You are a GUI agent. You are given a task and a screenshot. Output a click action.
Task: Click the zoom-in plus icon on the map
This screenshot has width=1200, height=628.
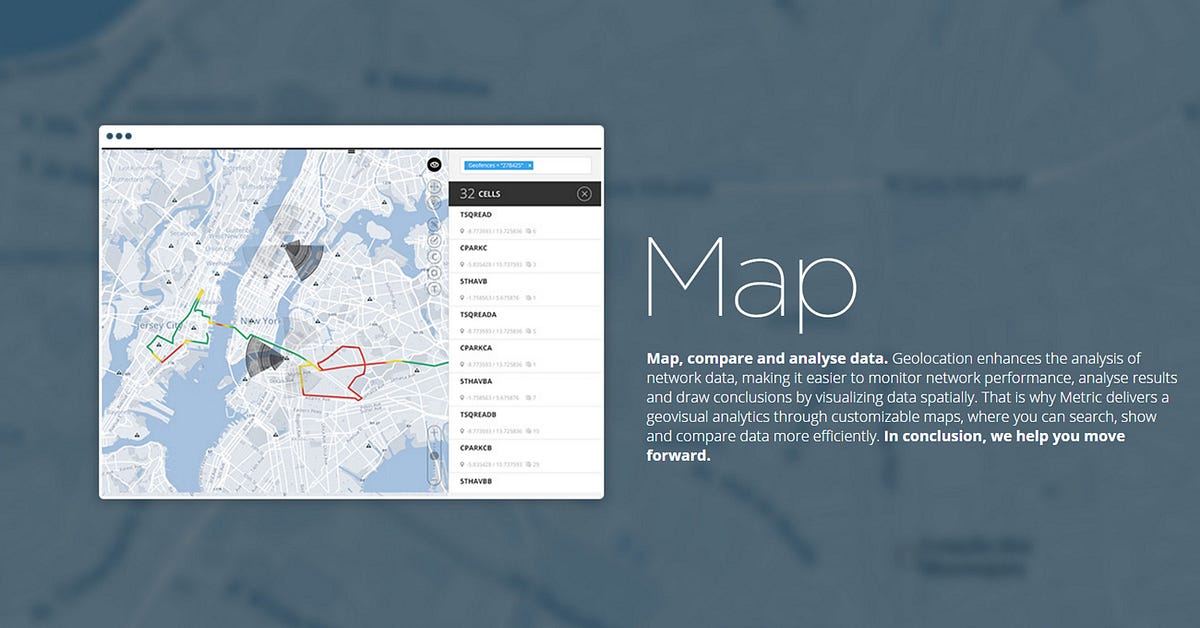tap(434, 431)
